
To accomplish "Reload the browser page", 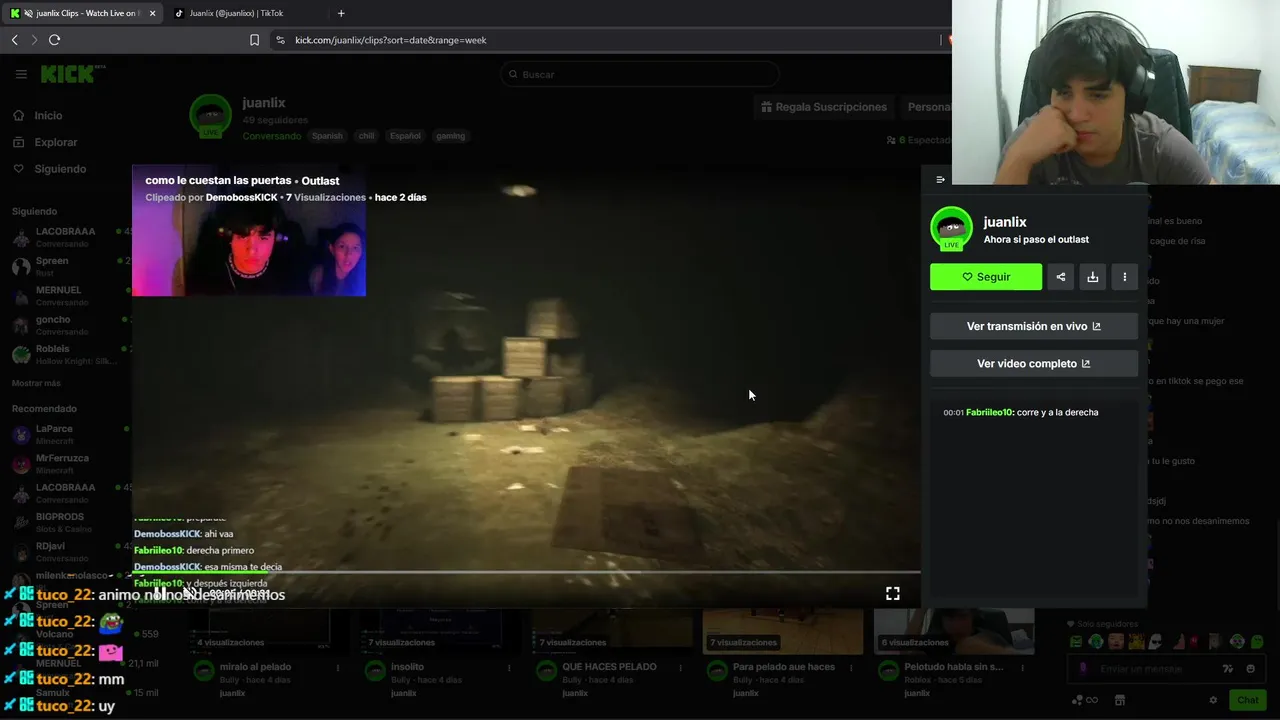I will click(54, 40).
